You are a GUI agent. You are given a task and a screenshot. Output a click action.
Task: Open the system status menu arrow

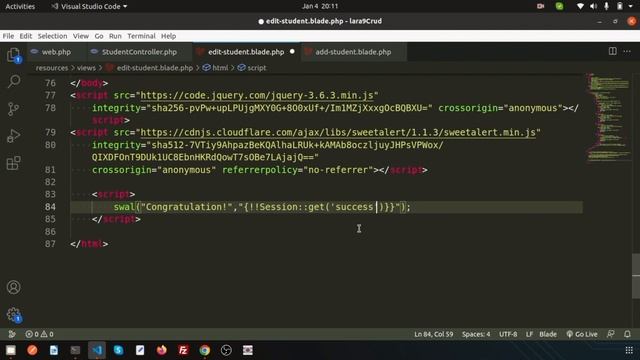click(x=631, y=6)
